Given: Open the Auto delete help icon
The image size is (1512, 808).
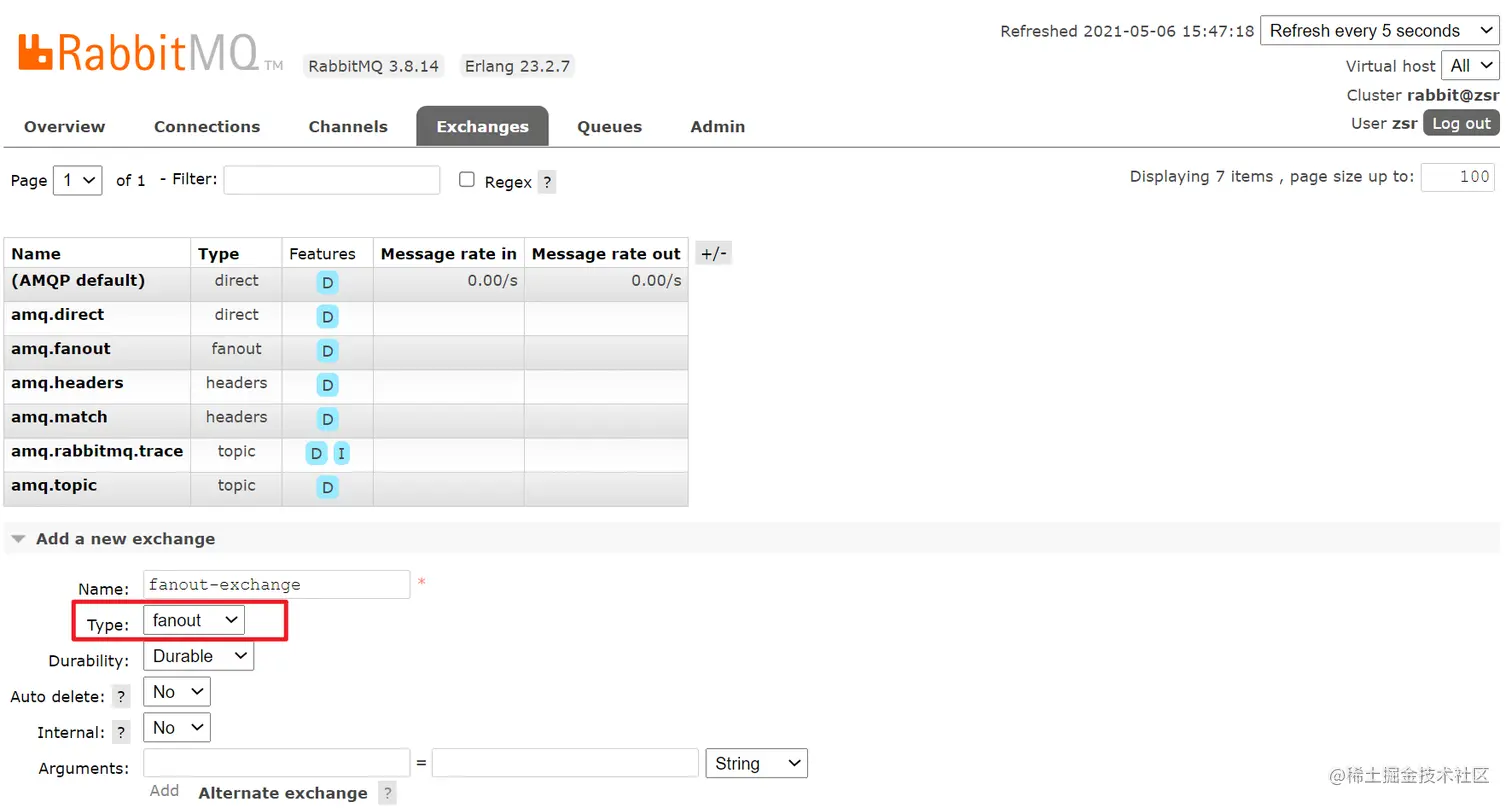Looking at the screenshot, I should point(121,696).
